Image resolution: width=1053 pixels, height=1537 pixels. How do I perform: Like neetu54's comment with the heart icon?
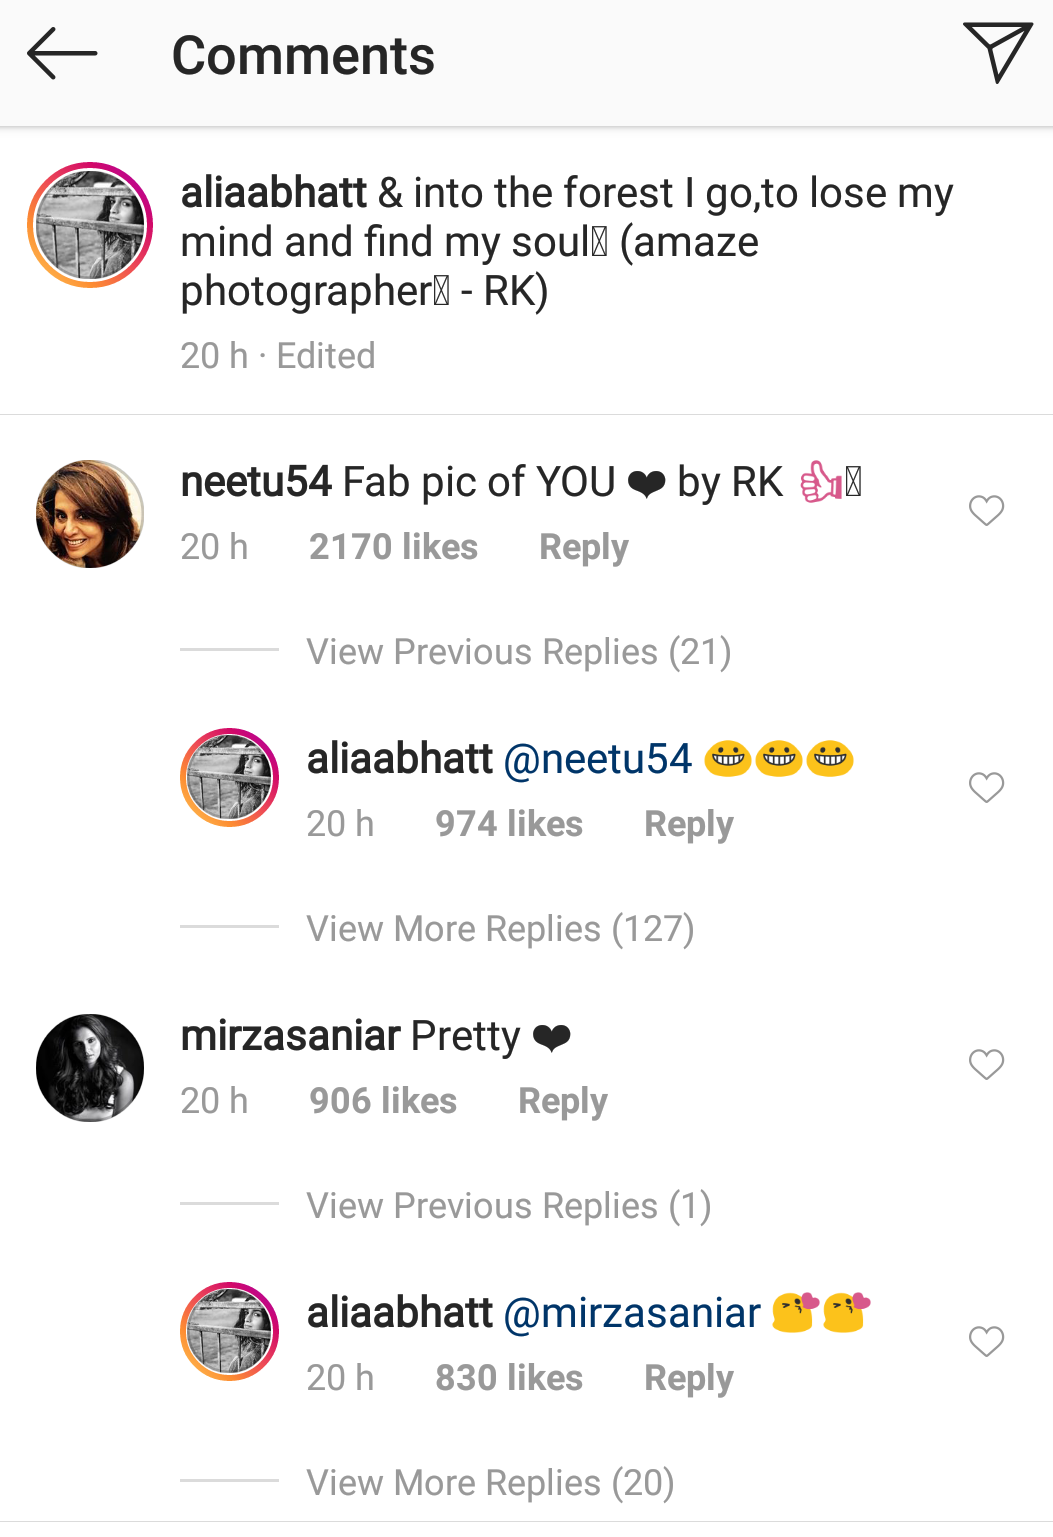pos(986,510)
